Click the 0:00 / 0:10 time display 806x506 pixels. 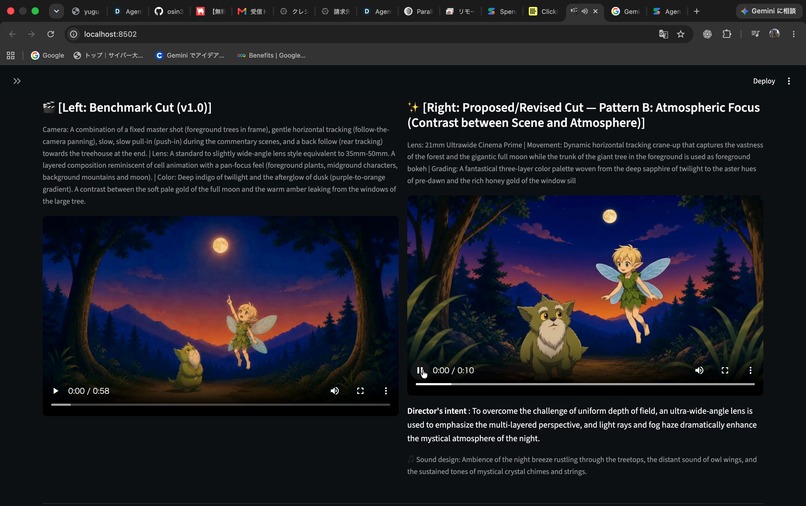[453, 370]
